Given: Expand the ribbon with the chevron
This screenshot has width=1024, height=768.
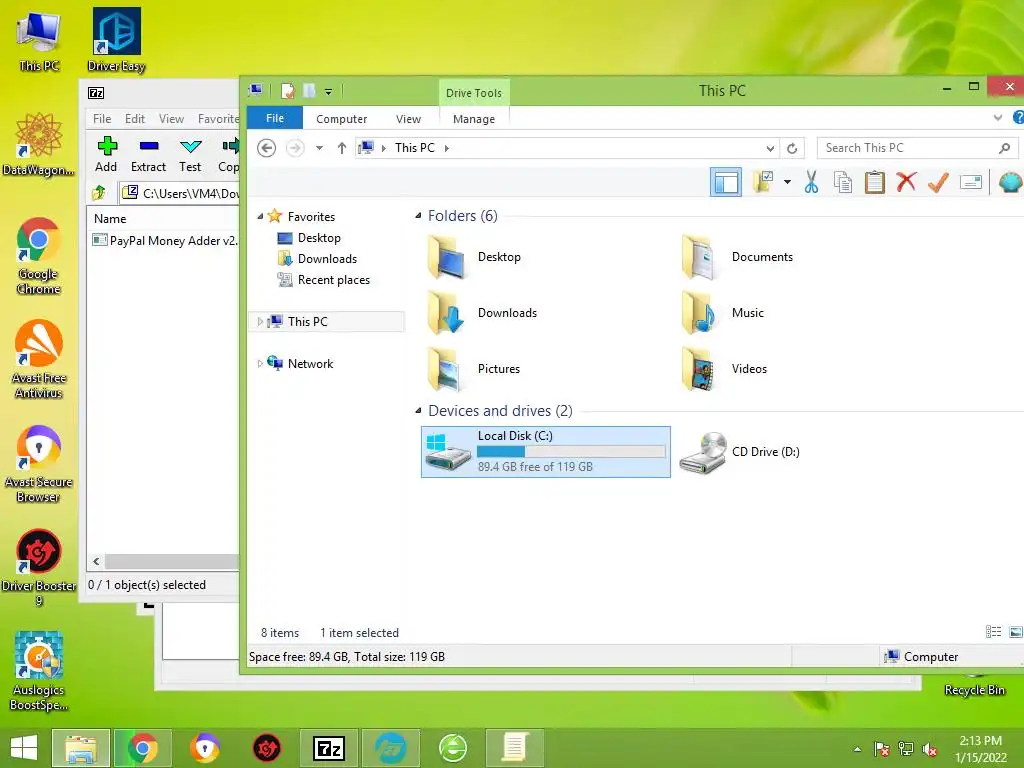Looking at the screenshot, I should (x=997, y=118).
